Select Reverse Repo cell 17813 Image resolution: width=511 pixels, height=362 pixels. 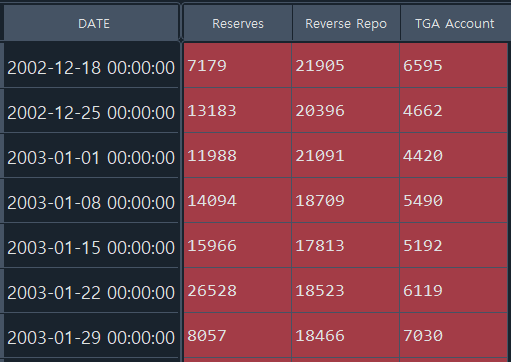point(346,245)
